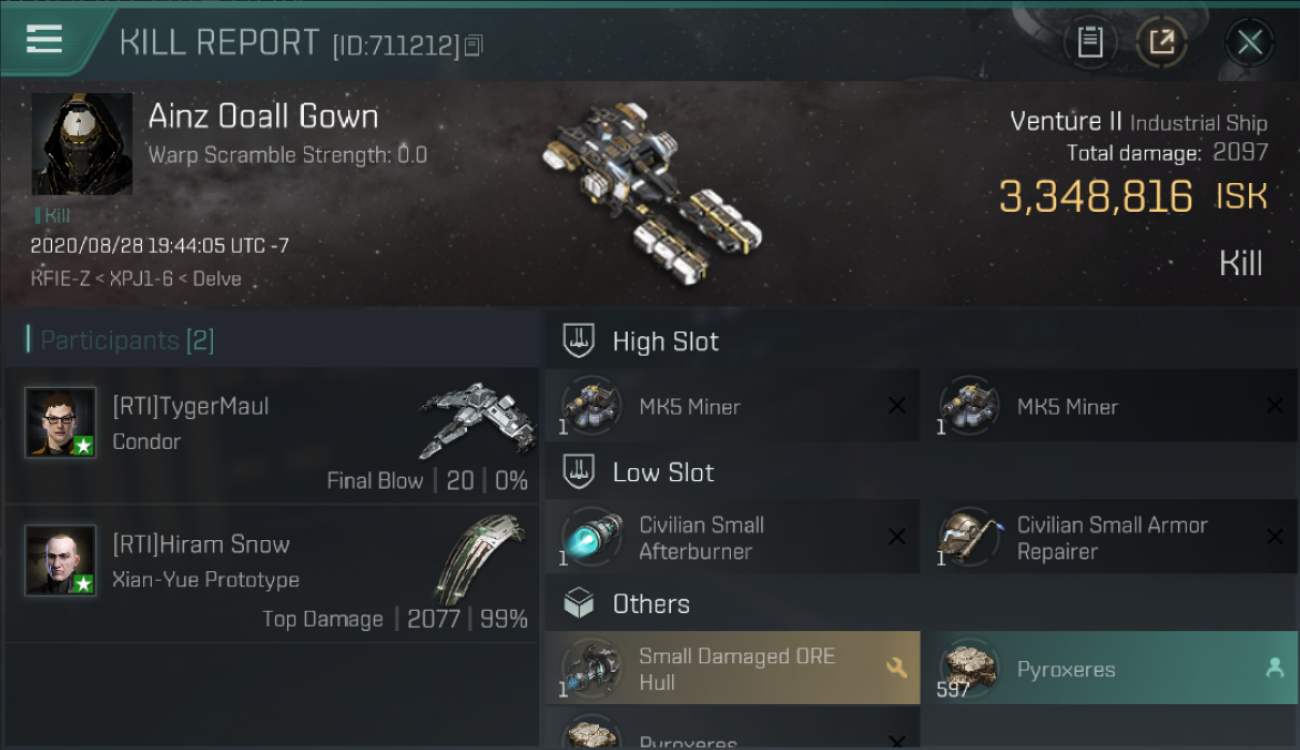Open Ainz Ooall Gown's portrait

(x=82, y=144)
